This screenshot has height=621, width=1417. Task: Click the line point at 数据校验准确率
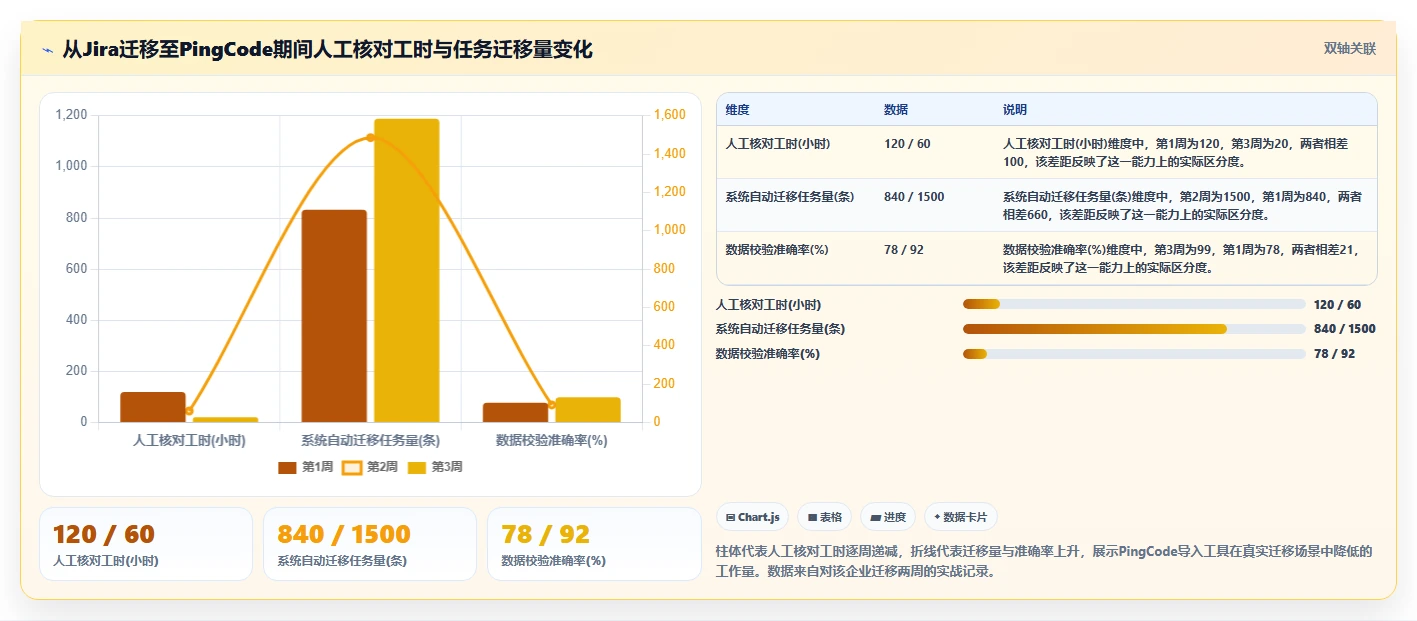552,405
